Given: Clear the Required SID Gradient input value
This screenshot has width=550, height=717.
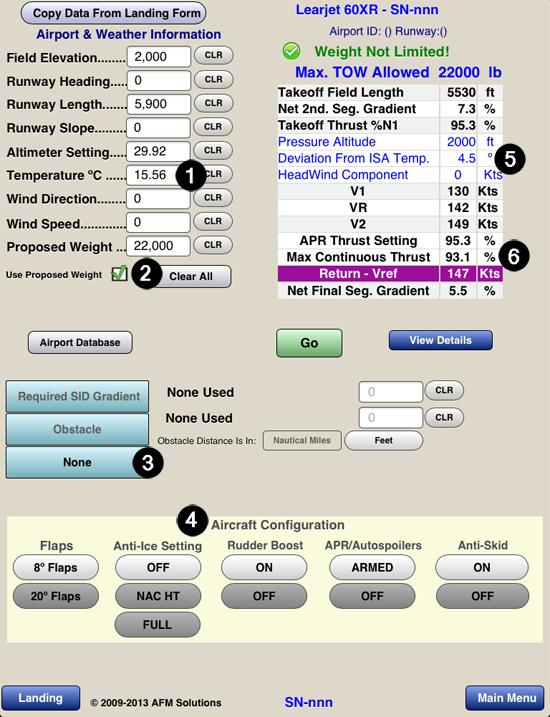Looking at the screenshot, I should click(444, 391).
